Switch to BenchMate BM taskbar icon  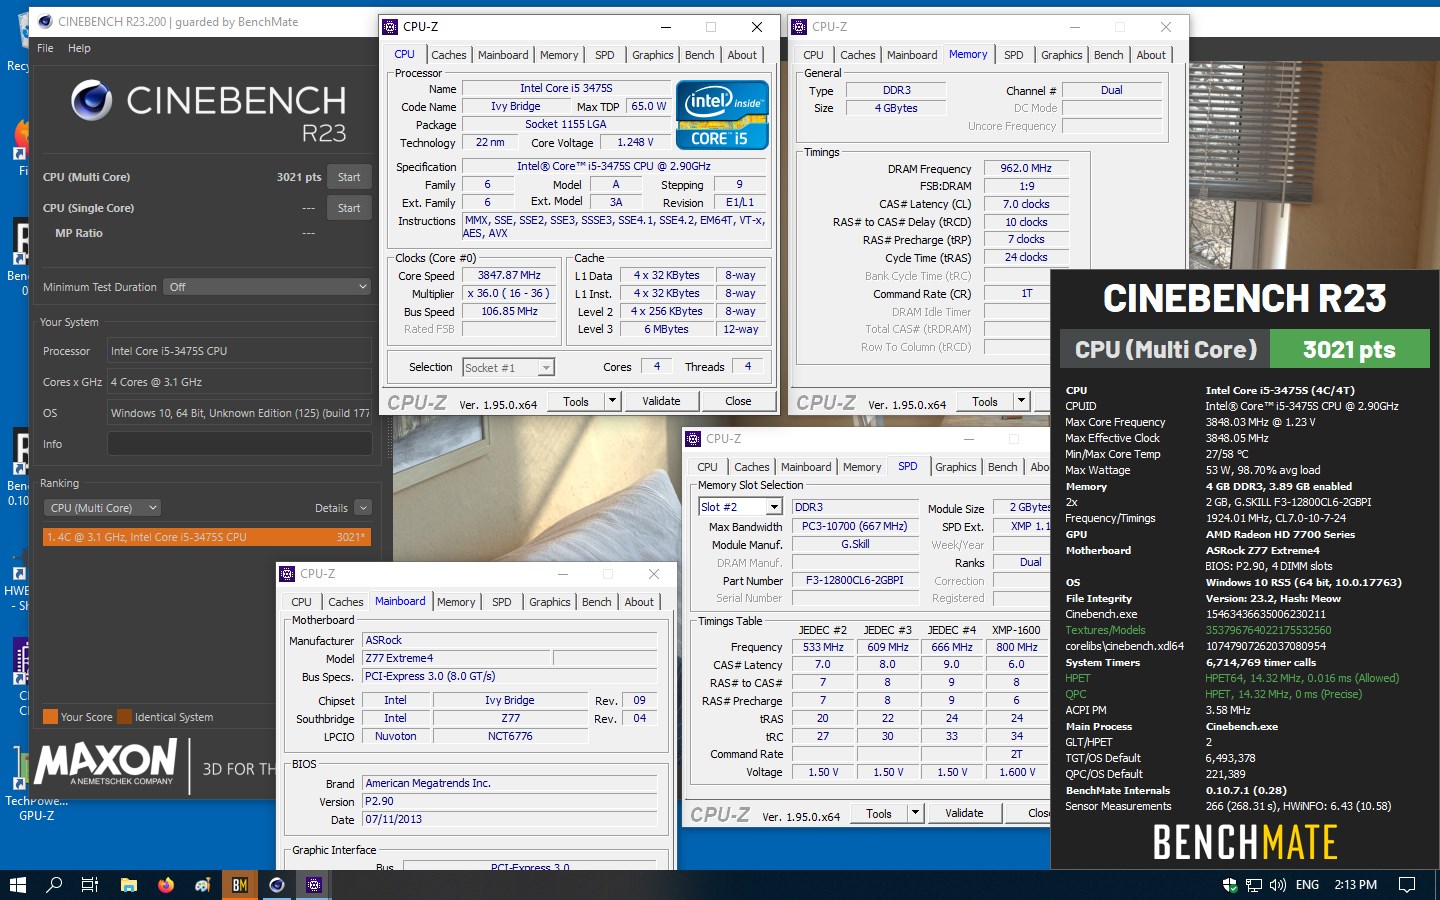(239, 885)
